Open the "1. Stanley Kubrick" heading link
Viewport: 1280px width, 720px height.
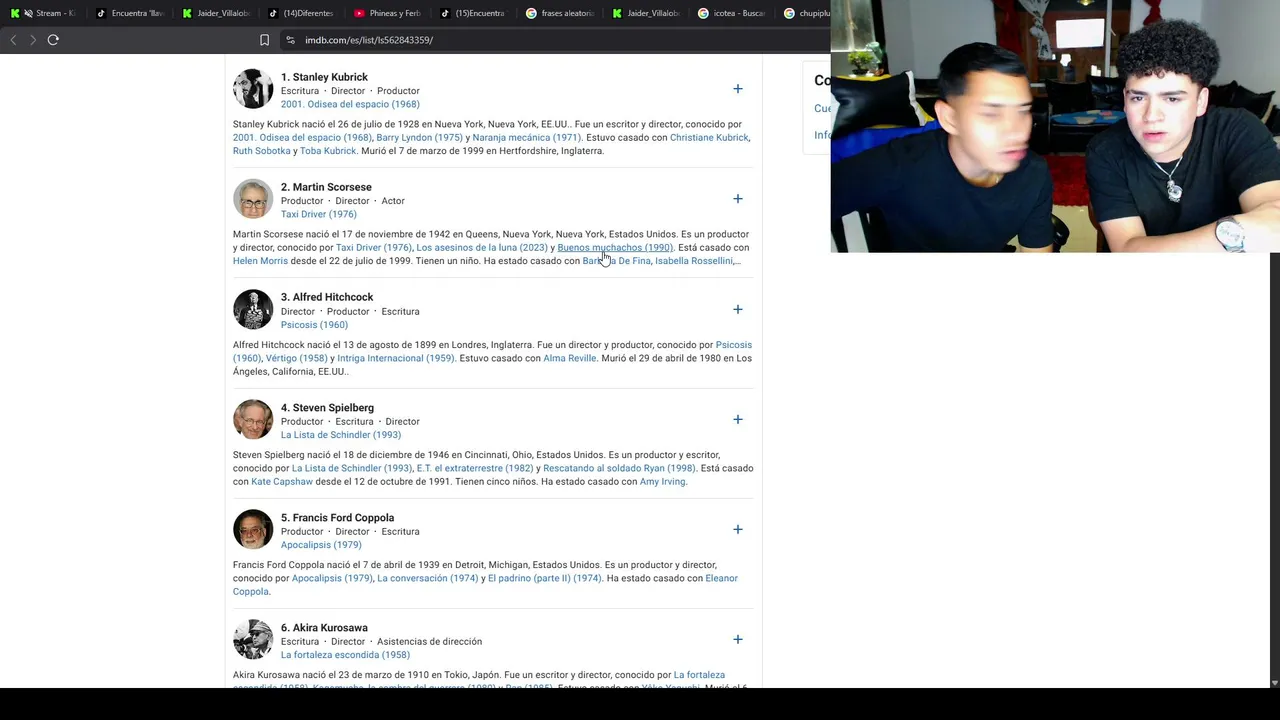(324, 77)
